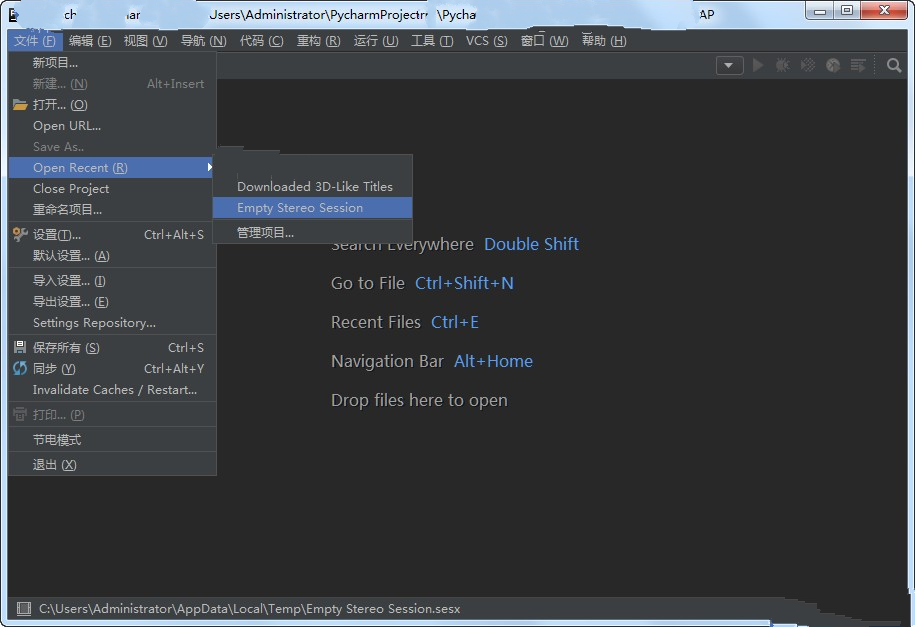This screenshot has width=915, height=627.
Task: Click the Ctrl+E shortcut link
Action: pos(455,322)
